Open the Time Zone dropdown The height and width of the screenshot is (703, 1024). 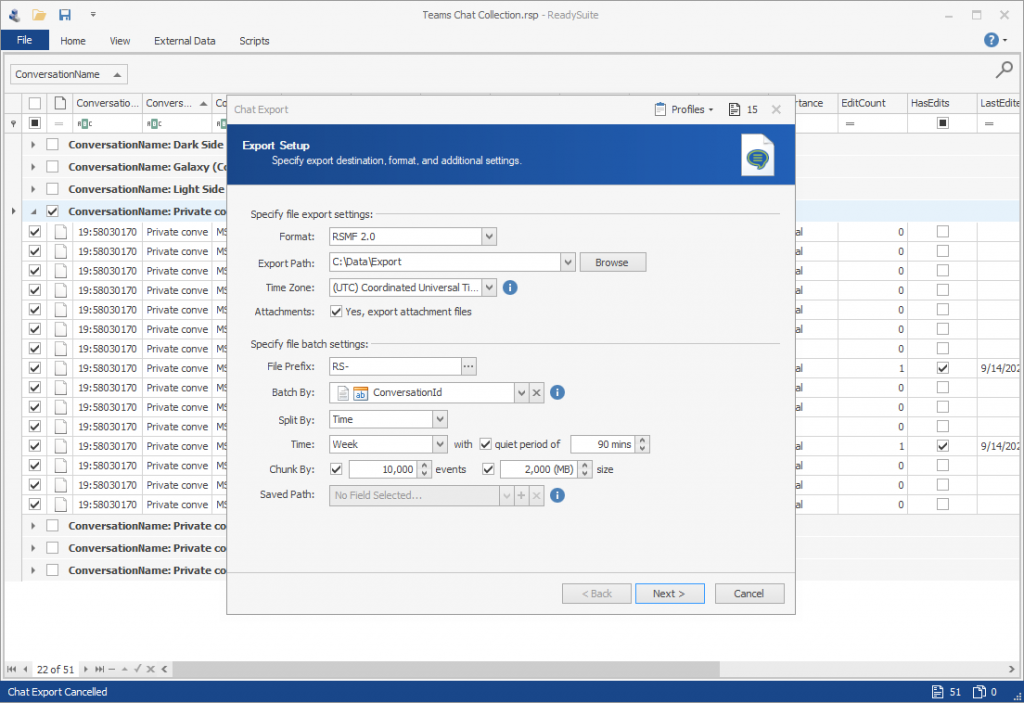tap(488, 287)
